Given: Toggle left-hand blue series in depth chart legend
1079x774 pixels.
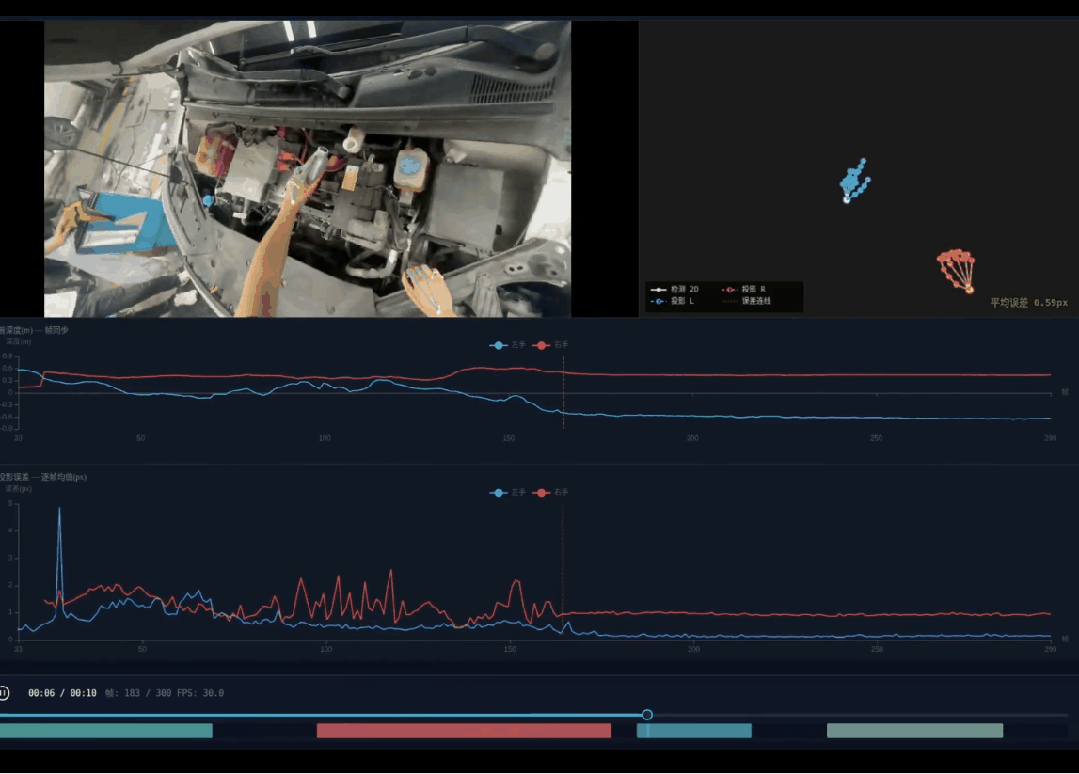Looking at the screenshot, I should click(508, 345).
